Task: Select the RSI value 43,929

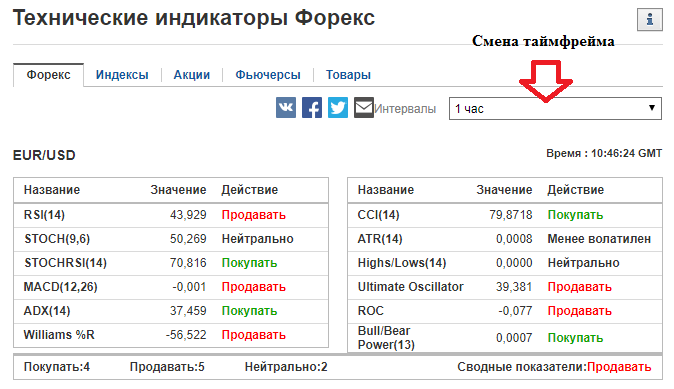Action: point(188,214)
